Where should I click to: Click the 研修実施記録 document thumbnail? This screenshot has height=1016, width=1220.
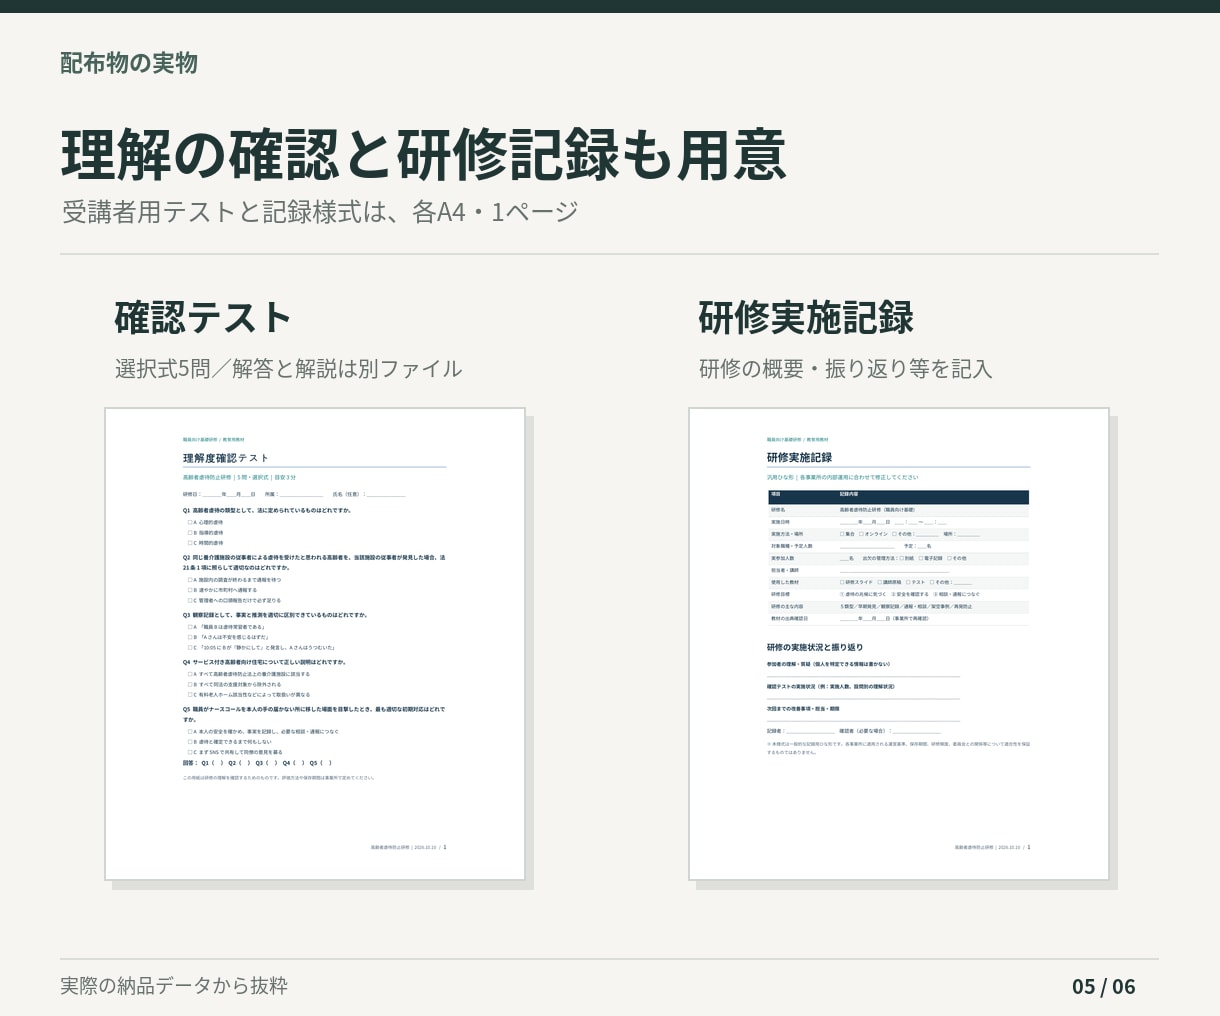pos(899,644)
